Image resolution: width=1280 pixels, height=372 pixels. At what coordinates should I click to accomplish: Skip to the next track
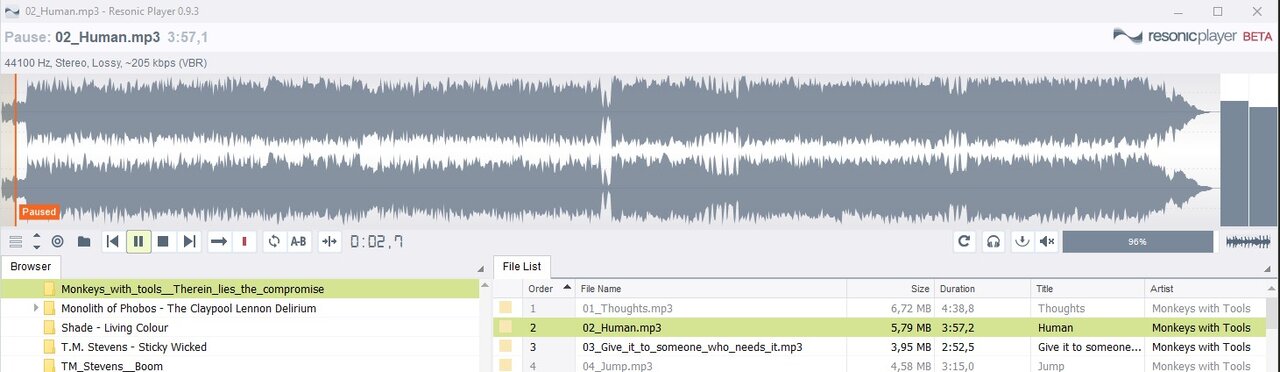[189, 241]
